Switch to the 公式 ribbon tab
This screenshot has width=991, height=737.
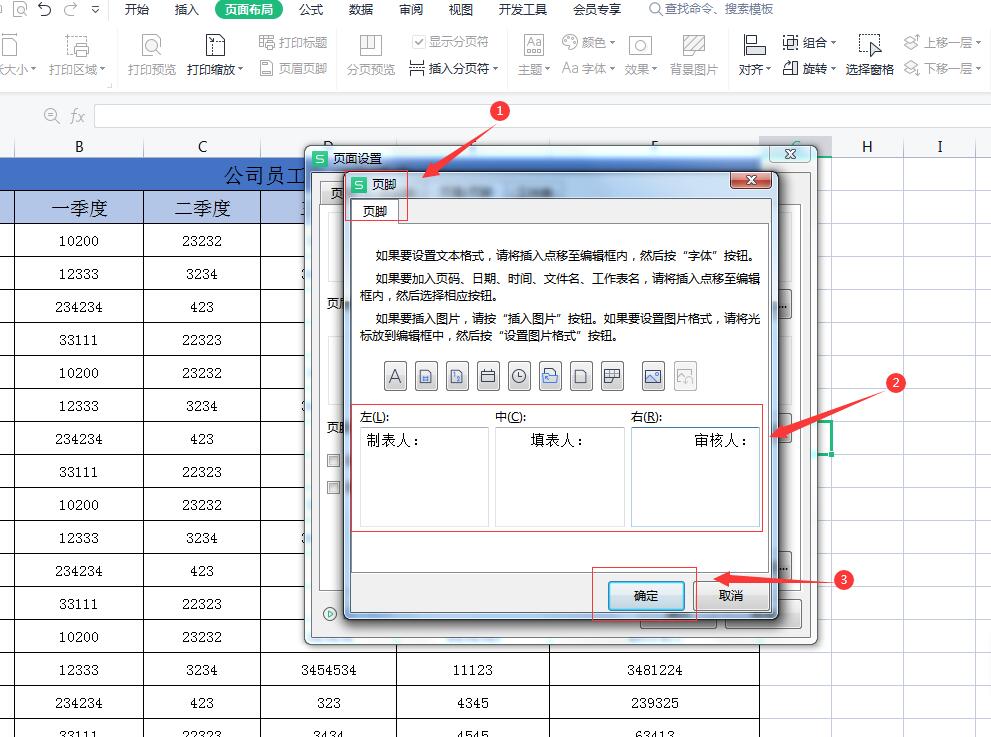pyautogui.click(x=310, y=11)
